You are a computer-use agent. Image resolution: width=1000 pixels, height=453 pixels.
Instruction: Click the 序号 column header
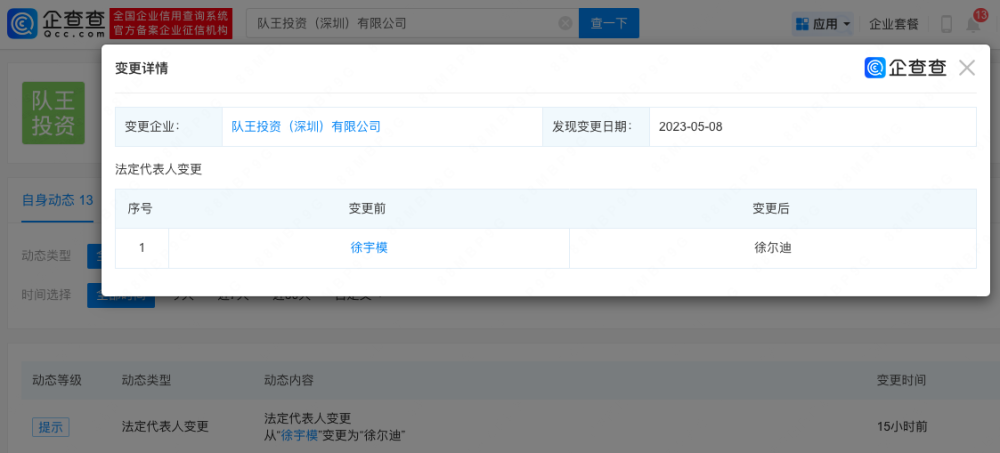[x=140, y=209]
